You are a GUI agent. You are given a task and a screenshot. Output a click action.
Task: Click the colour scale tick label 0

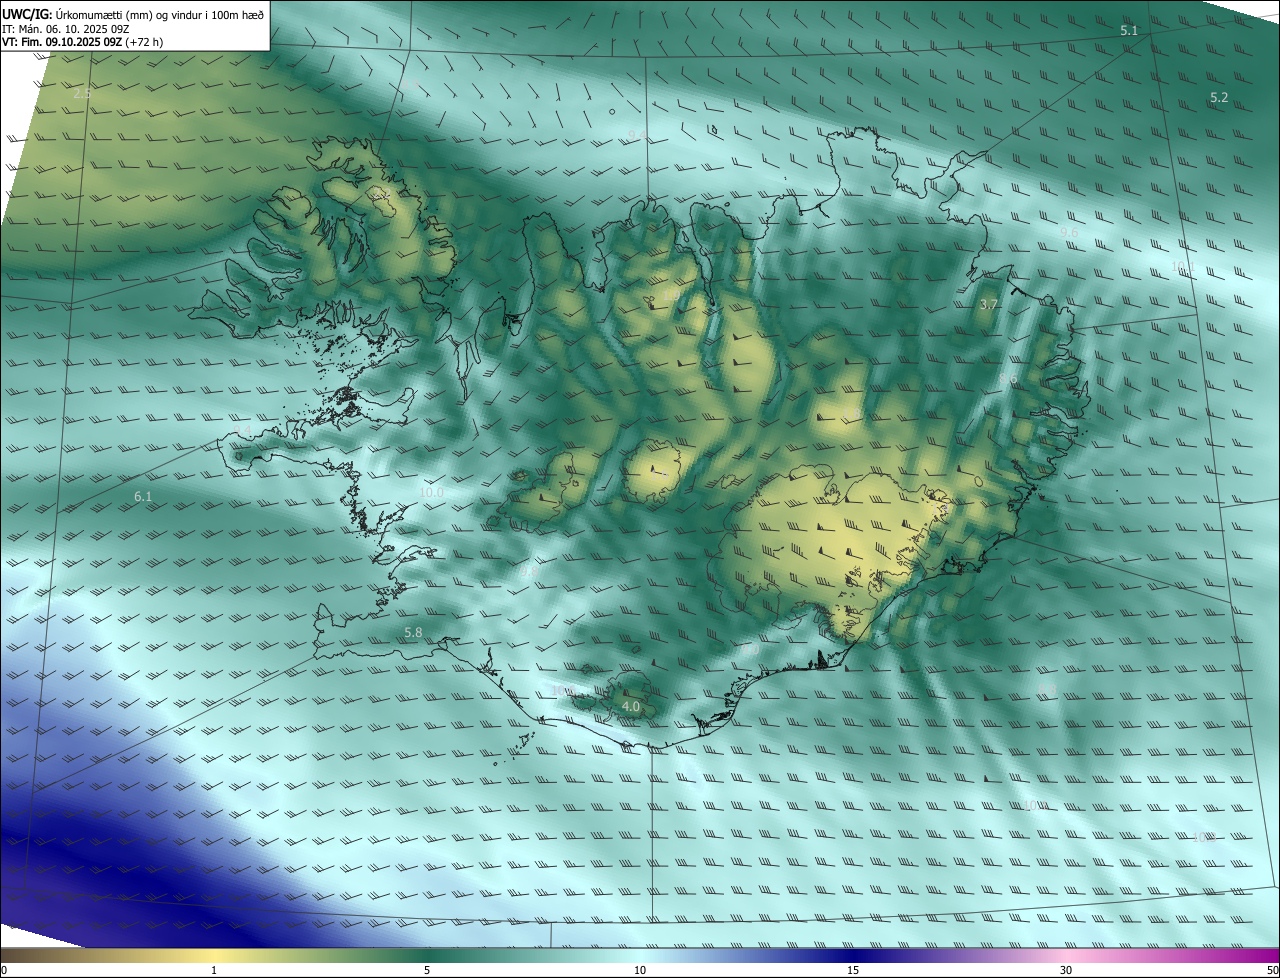[3, 970]
